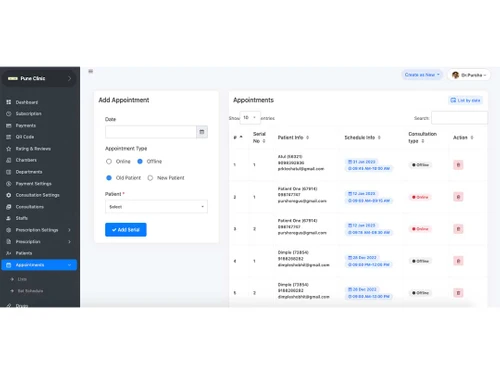Expand the Prescription submenu arrow
This screenshot has width=500, height=375.
pyautogui.click(x=69, y=242)
